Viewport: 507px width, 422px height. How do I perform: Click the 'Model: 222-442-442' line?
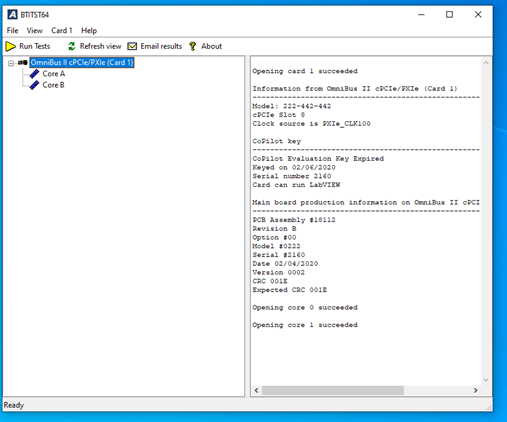coord(292,106)
